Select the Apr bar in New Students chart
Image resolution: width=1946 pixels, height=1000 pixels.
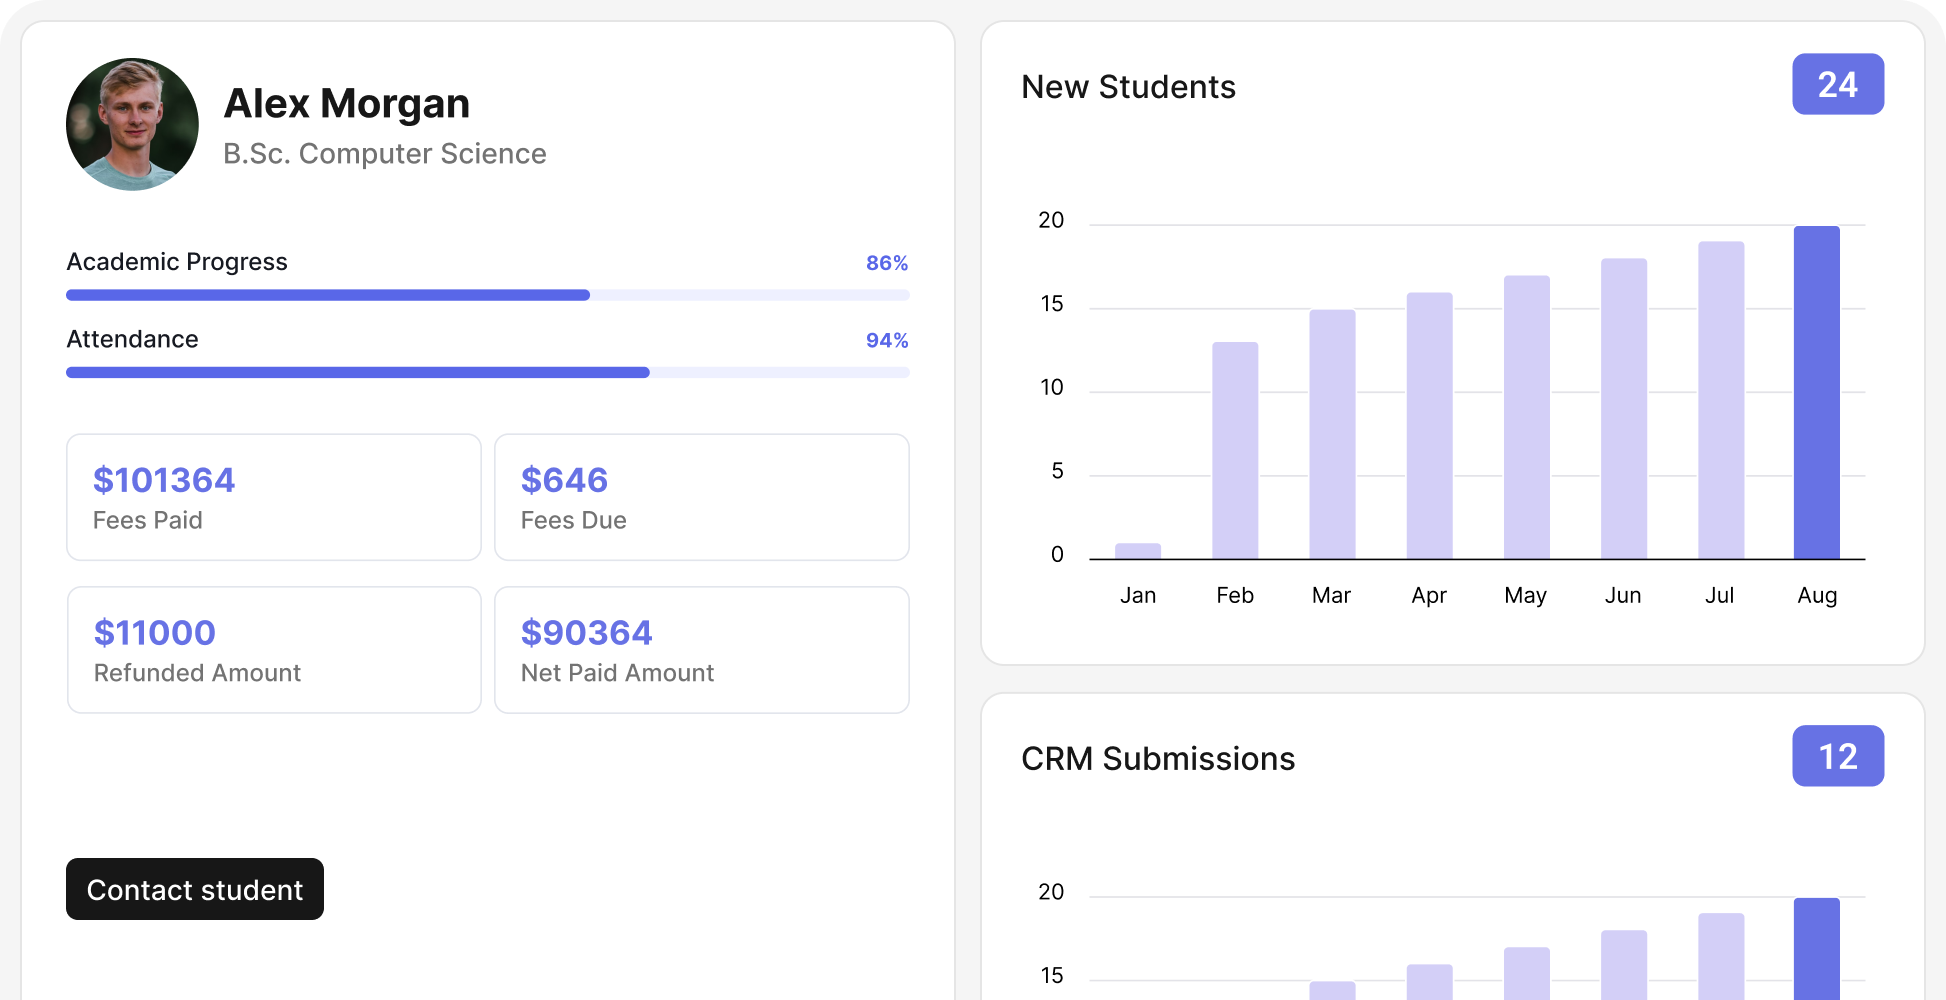[x=1429, y=425]
